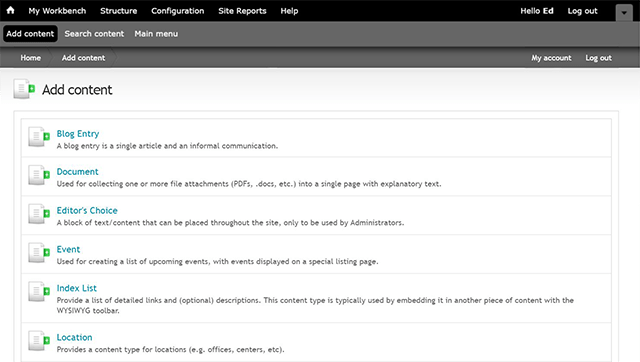Open the Event content type link
This screenshot has height=362, width=640.
tap(68, 249)
